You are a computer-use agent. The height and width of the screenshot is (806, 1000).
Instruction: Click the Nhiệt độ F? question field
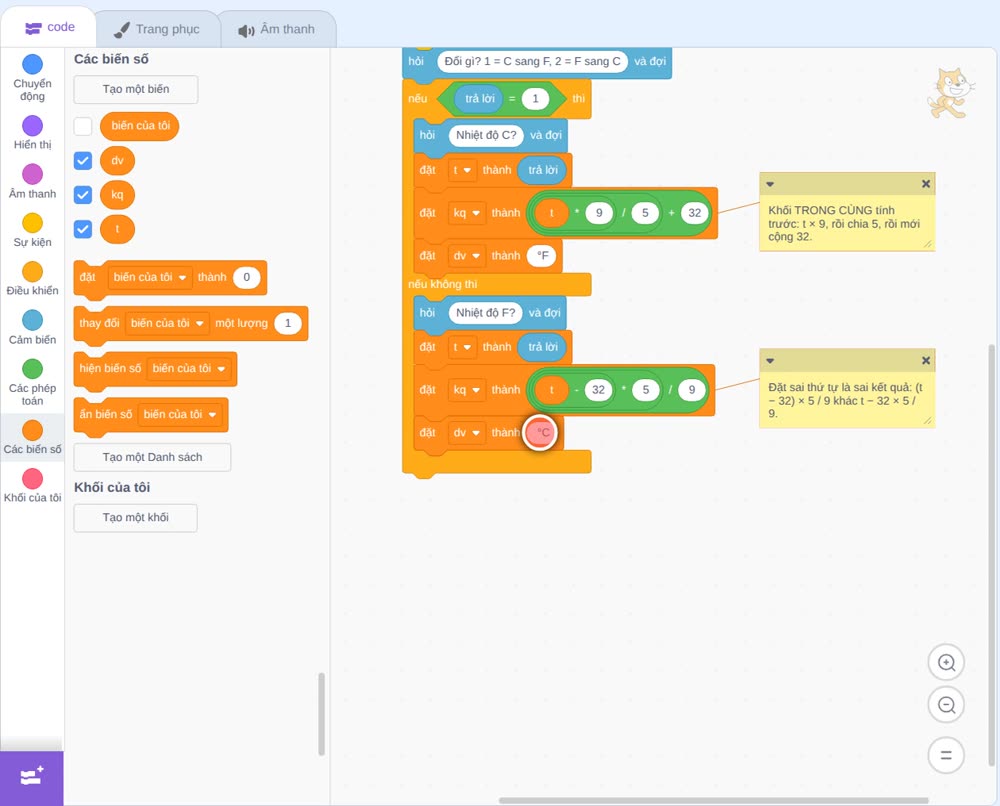[x=485, y=312]
